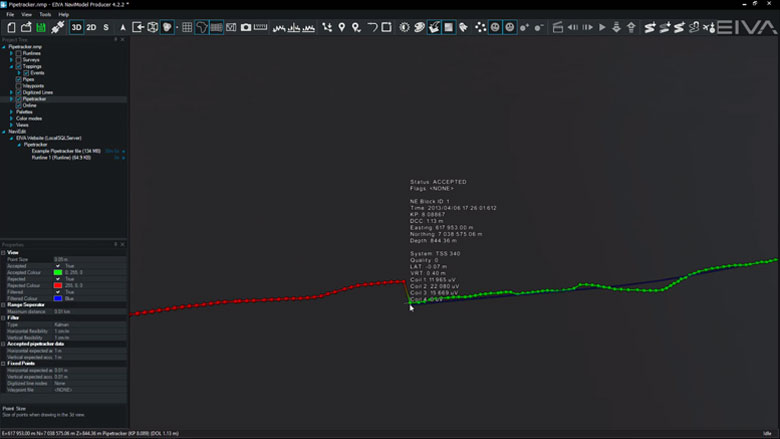Screen dimensions: 780x439
Task: Open the Tools menu
Action: pos(45,15)
